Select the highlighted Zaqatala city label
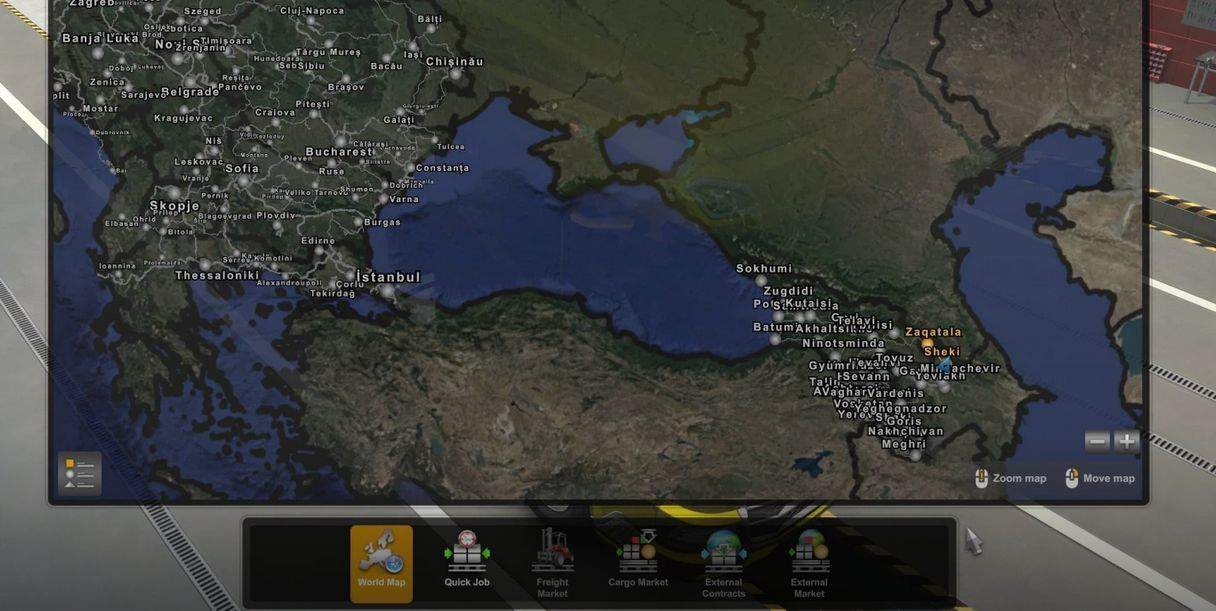 tap(933, 333)
